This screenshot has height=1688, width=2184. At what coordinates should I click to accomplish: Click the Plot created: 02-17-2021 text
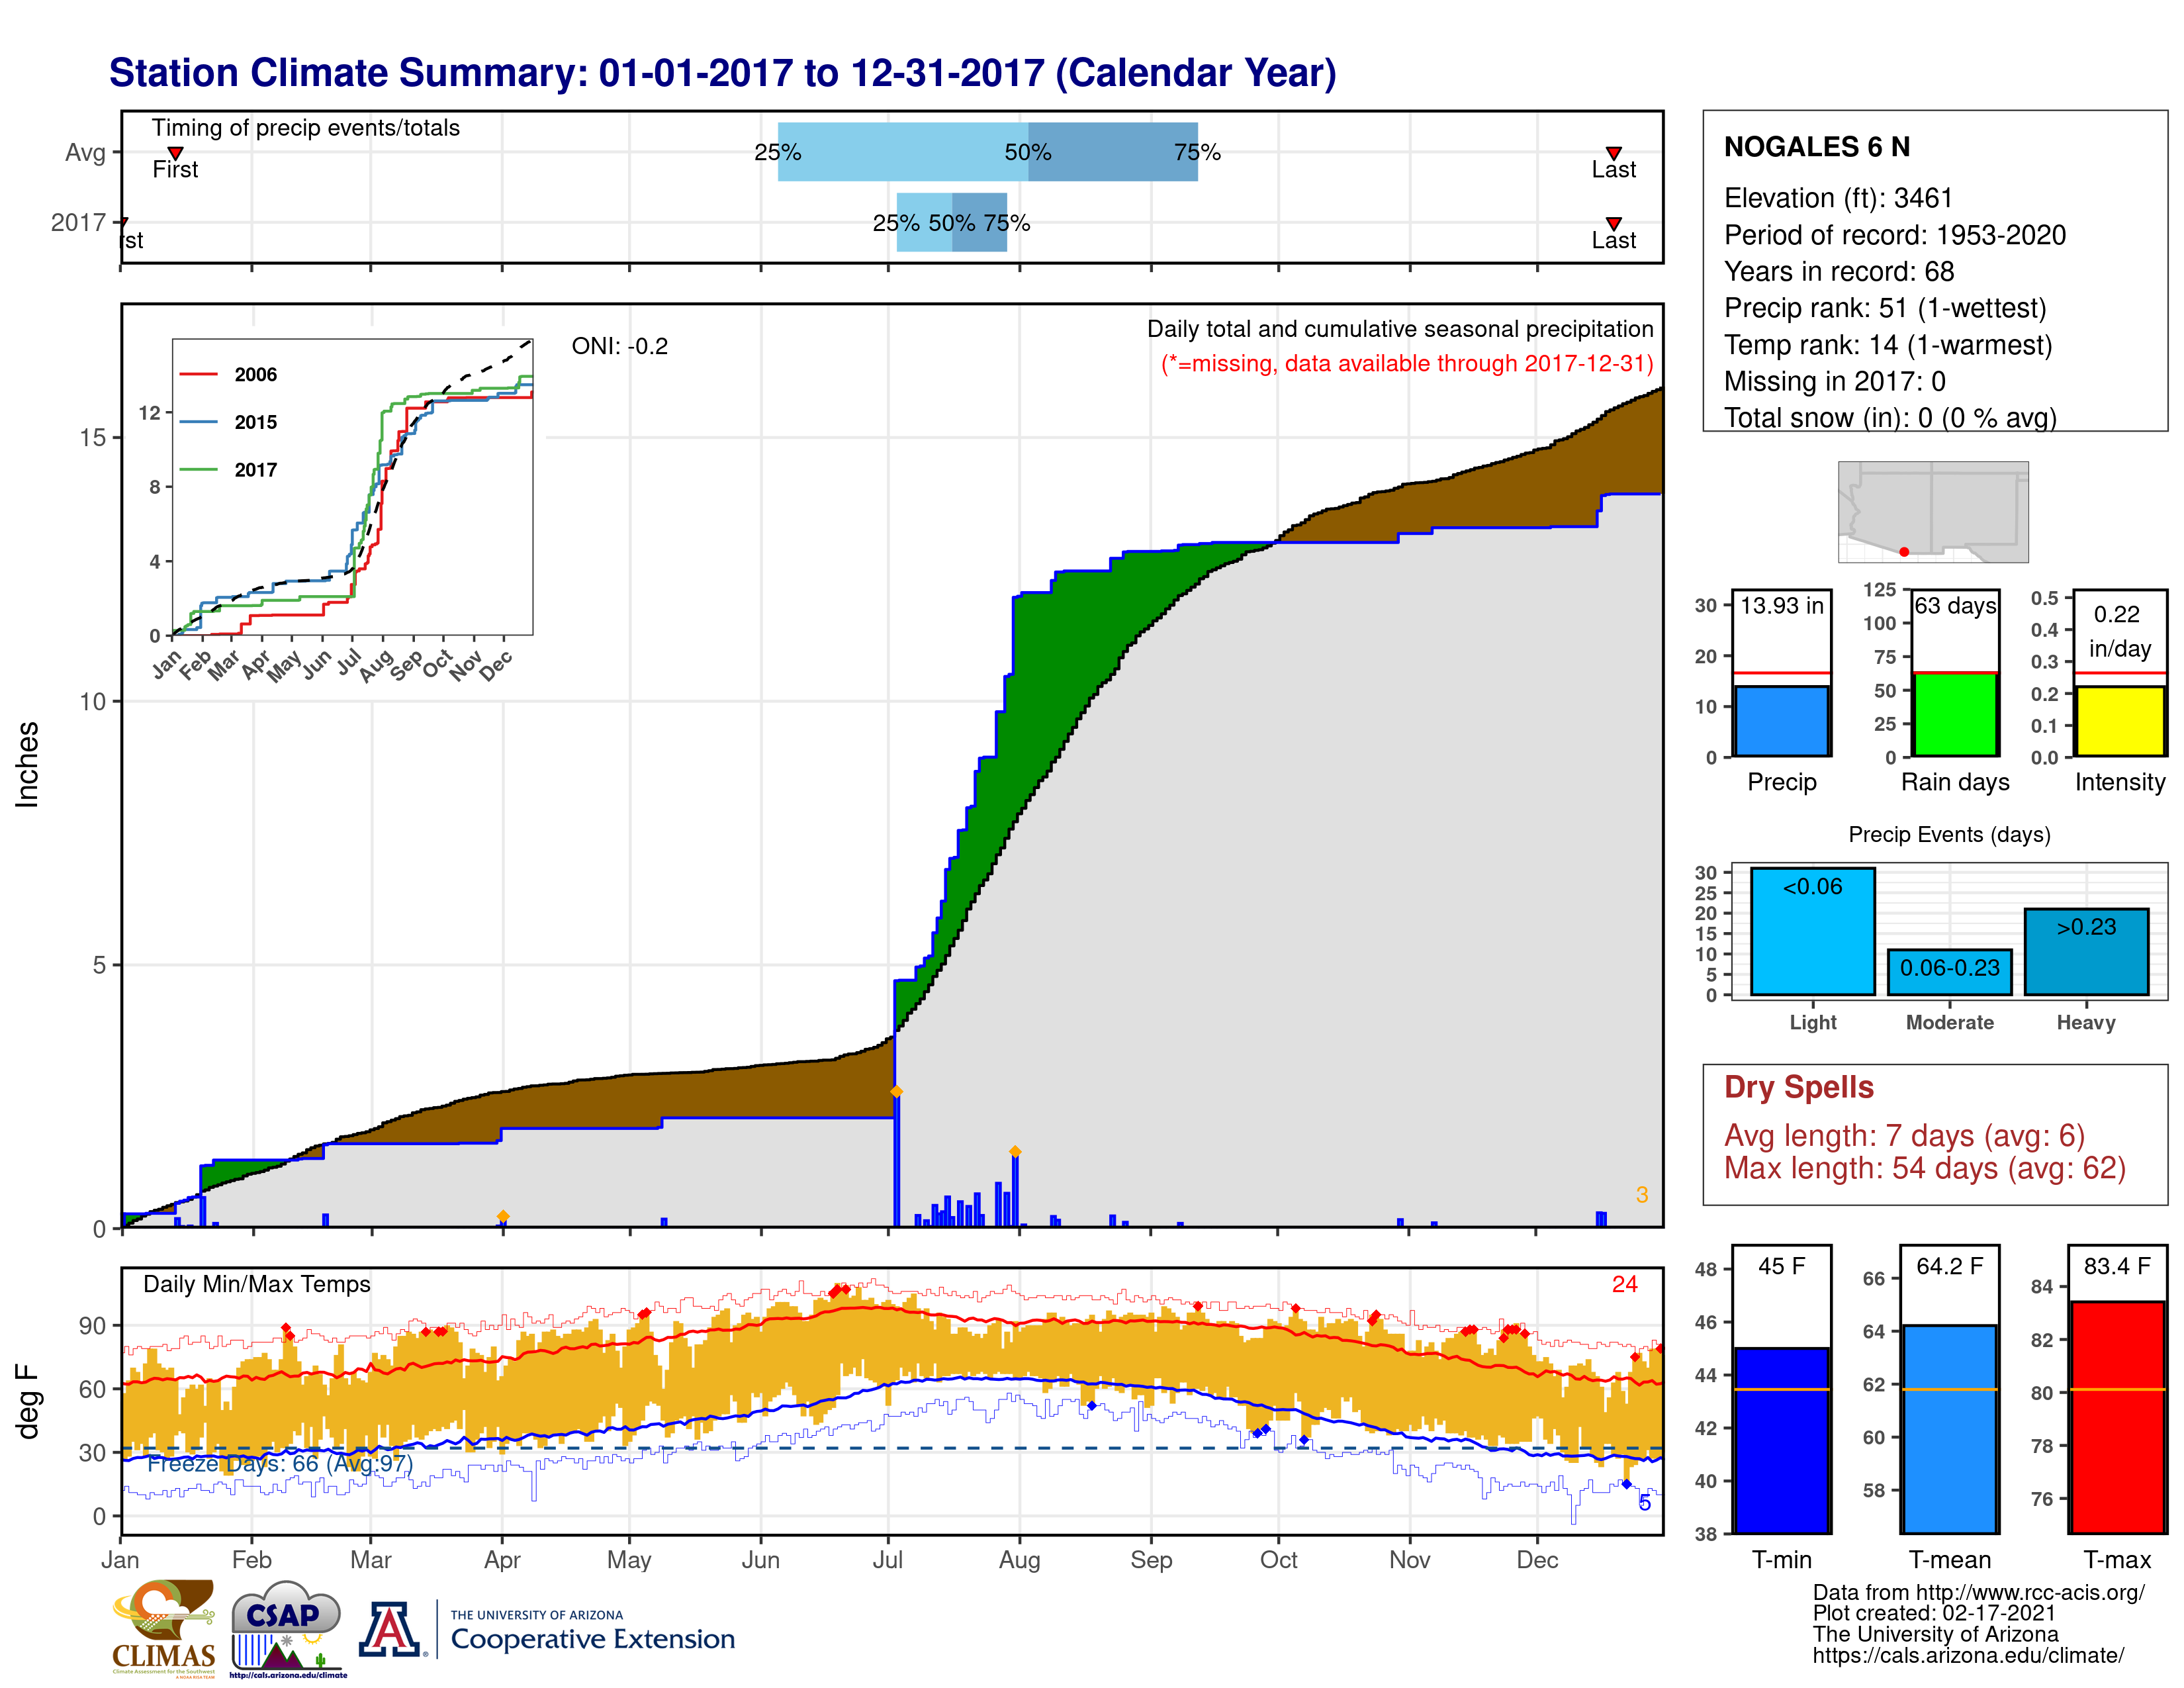(1933, 1613)
